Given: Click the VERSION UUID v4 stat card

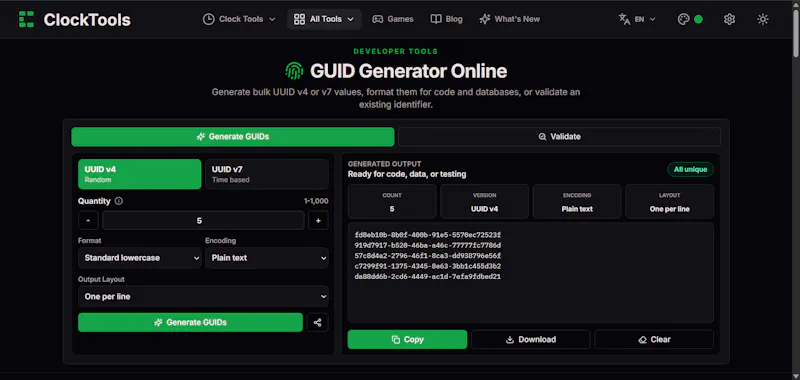Looking at the screenshot, I should 485,201.
